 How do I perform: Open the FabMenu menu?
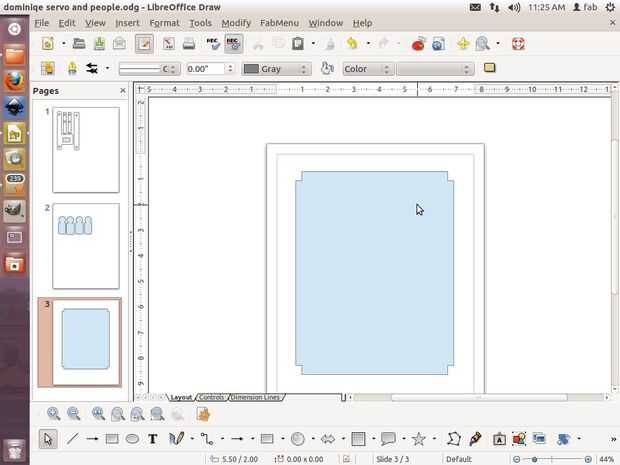279,22
